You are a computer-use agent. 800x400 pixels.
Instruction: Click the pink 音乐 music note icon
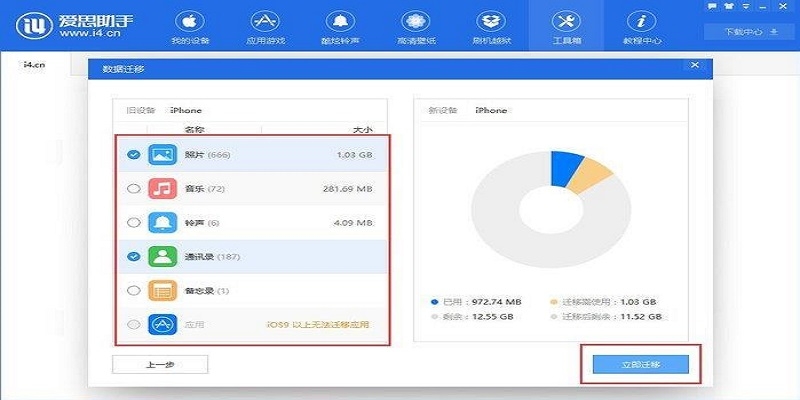click(162, 188)
